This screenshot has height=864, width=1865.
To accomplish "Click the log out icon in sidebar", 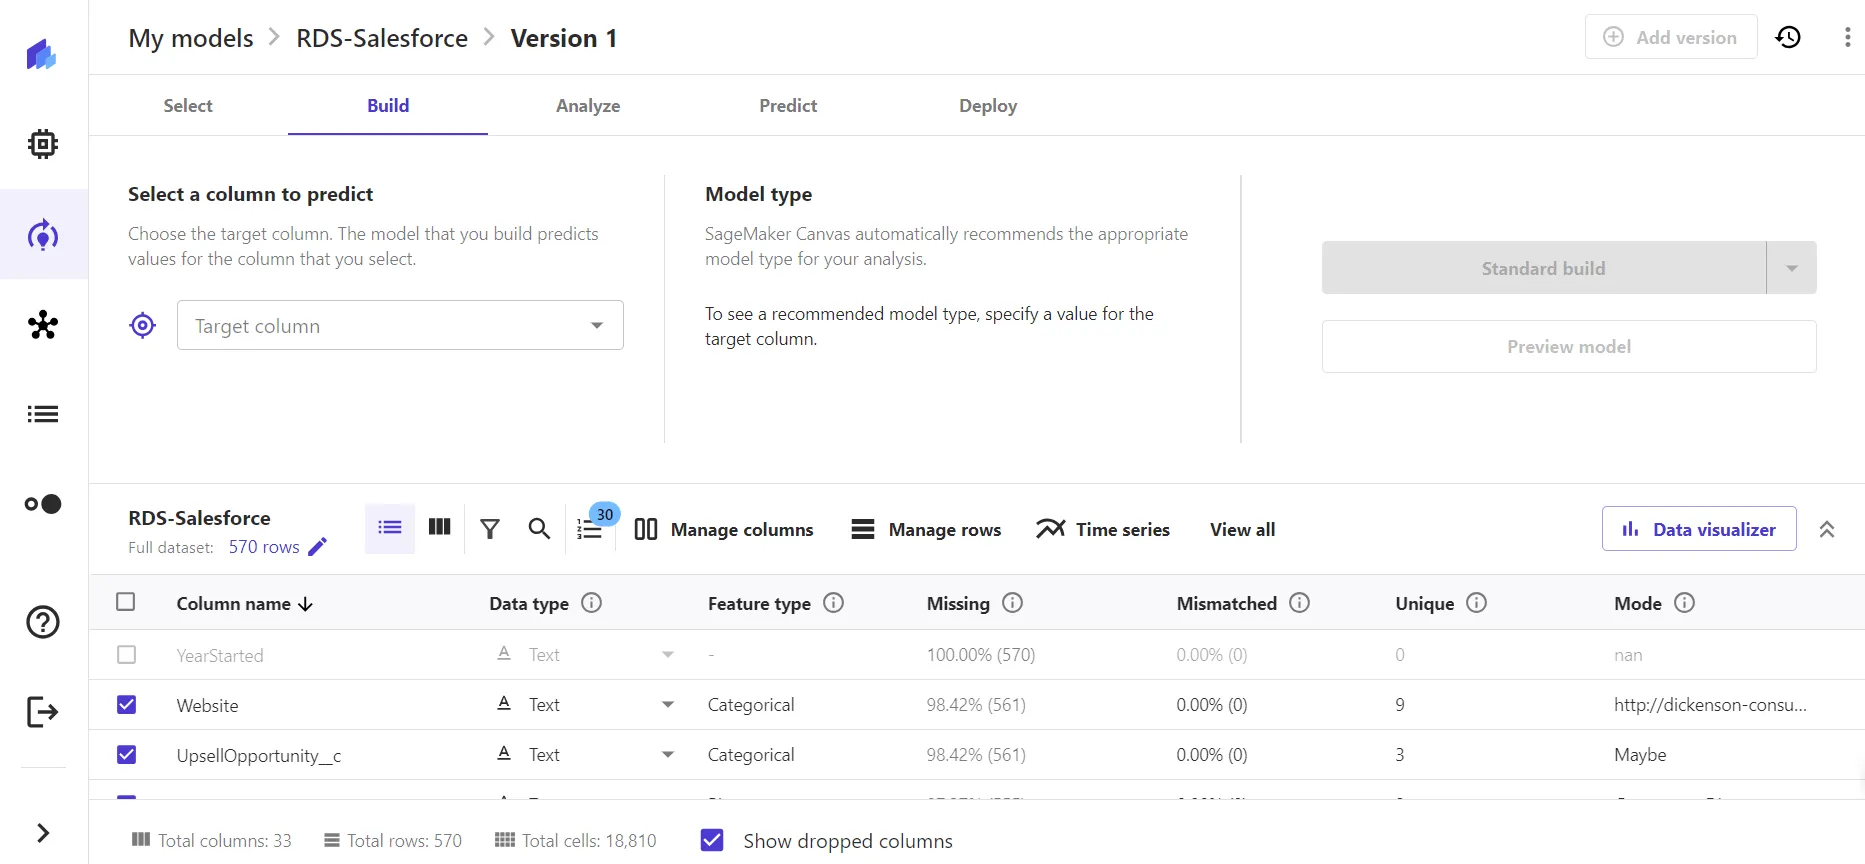I will coord(43,712).
